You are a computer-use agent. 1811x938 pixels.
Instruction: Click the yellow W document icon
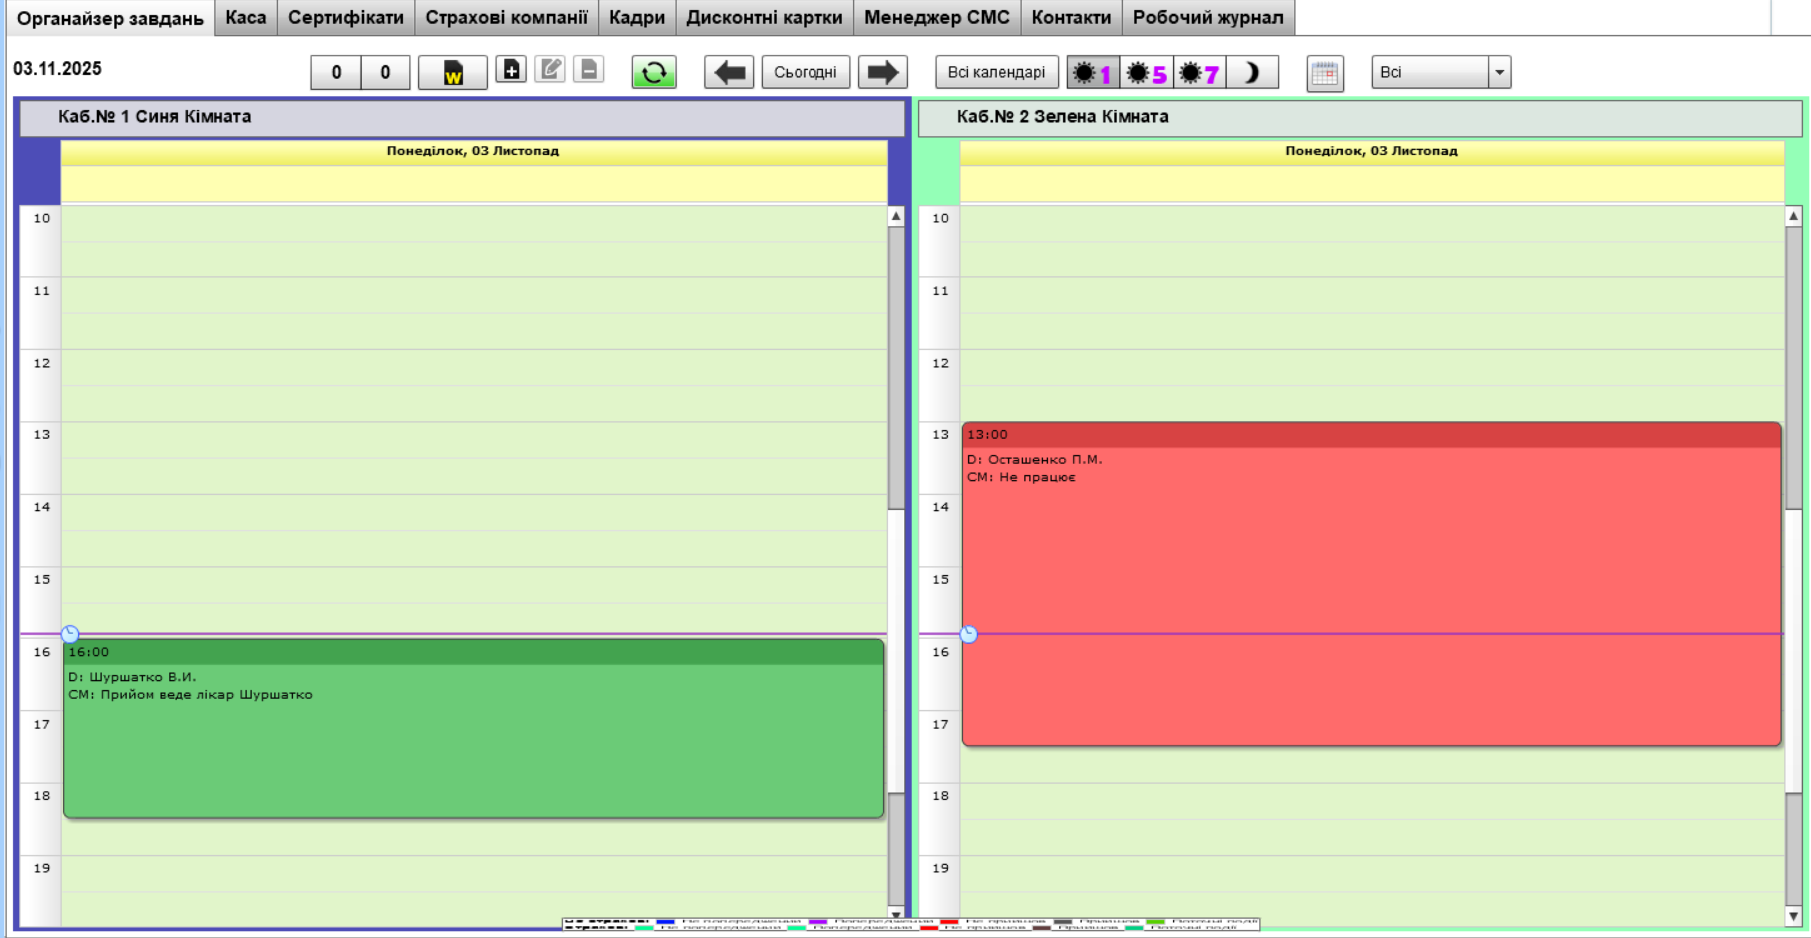pos(453,73)
